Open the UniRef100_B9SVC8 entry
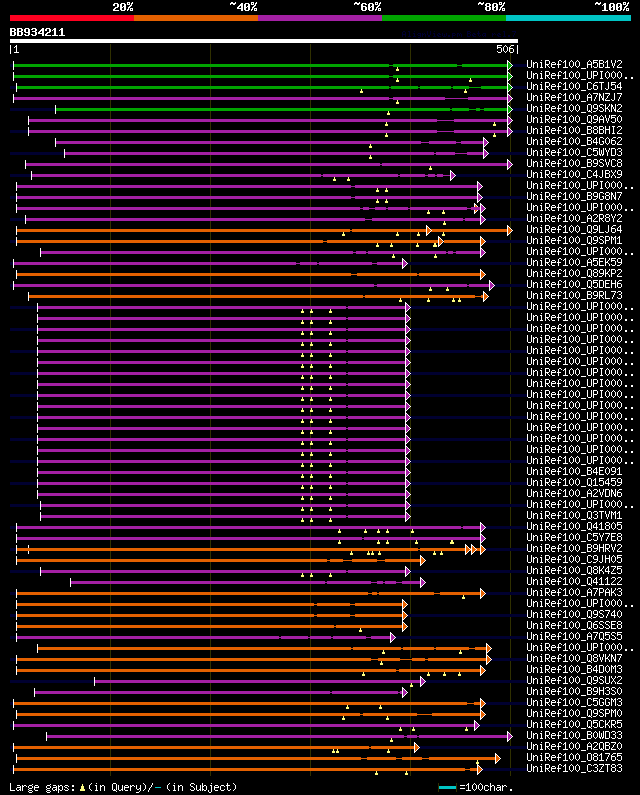Image resolution: width=640 pixels, height=795 pixels. click(x=574, y=164)
